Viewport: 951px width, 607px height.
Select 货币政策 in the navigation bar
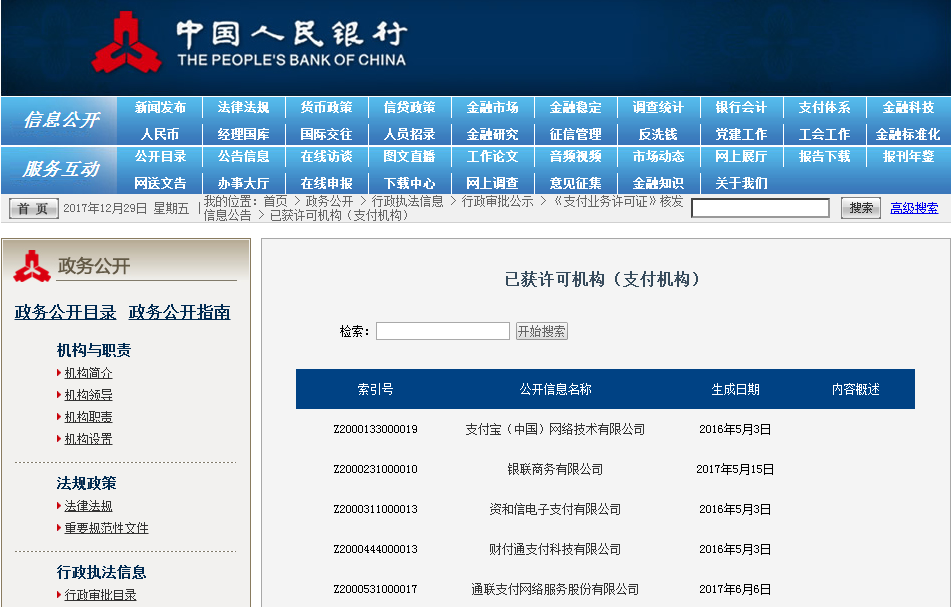click(326, 108)
